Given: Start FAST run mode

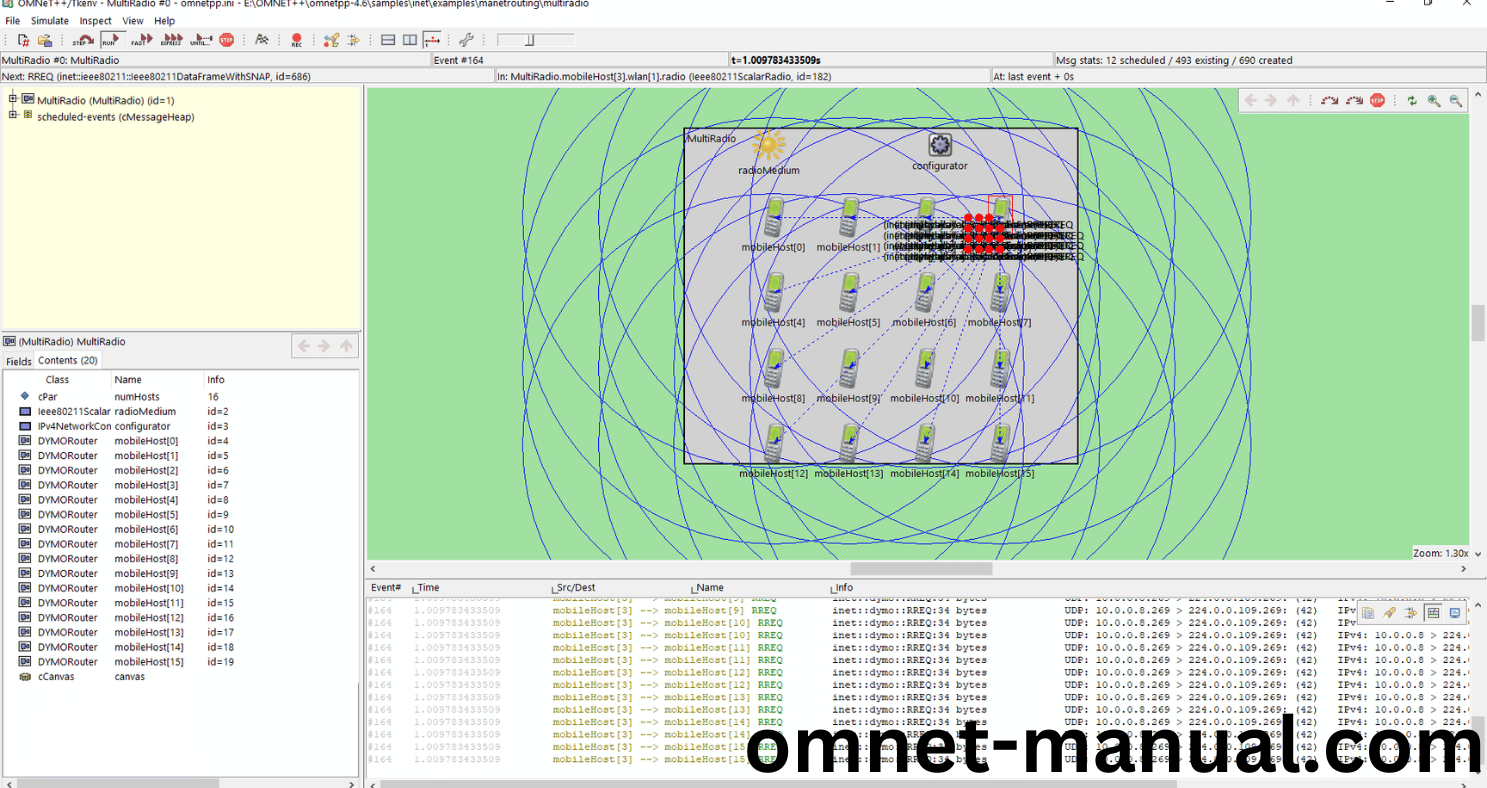Looking at the screenshot, I should pos(141,40).
